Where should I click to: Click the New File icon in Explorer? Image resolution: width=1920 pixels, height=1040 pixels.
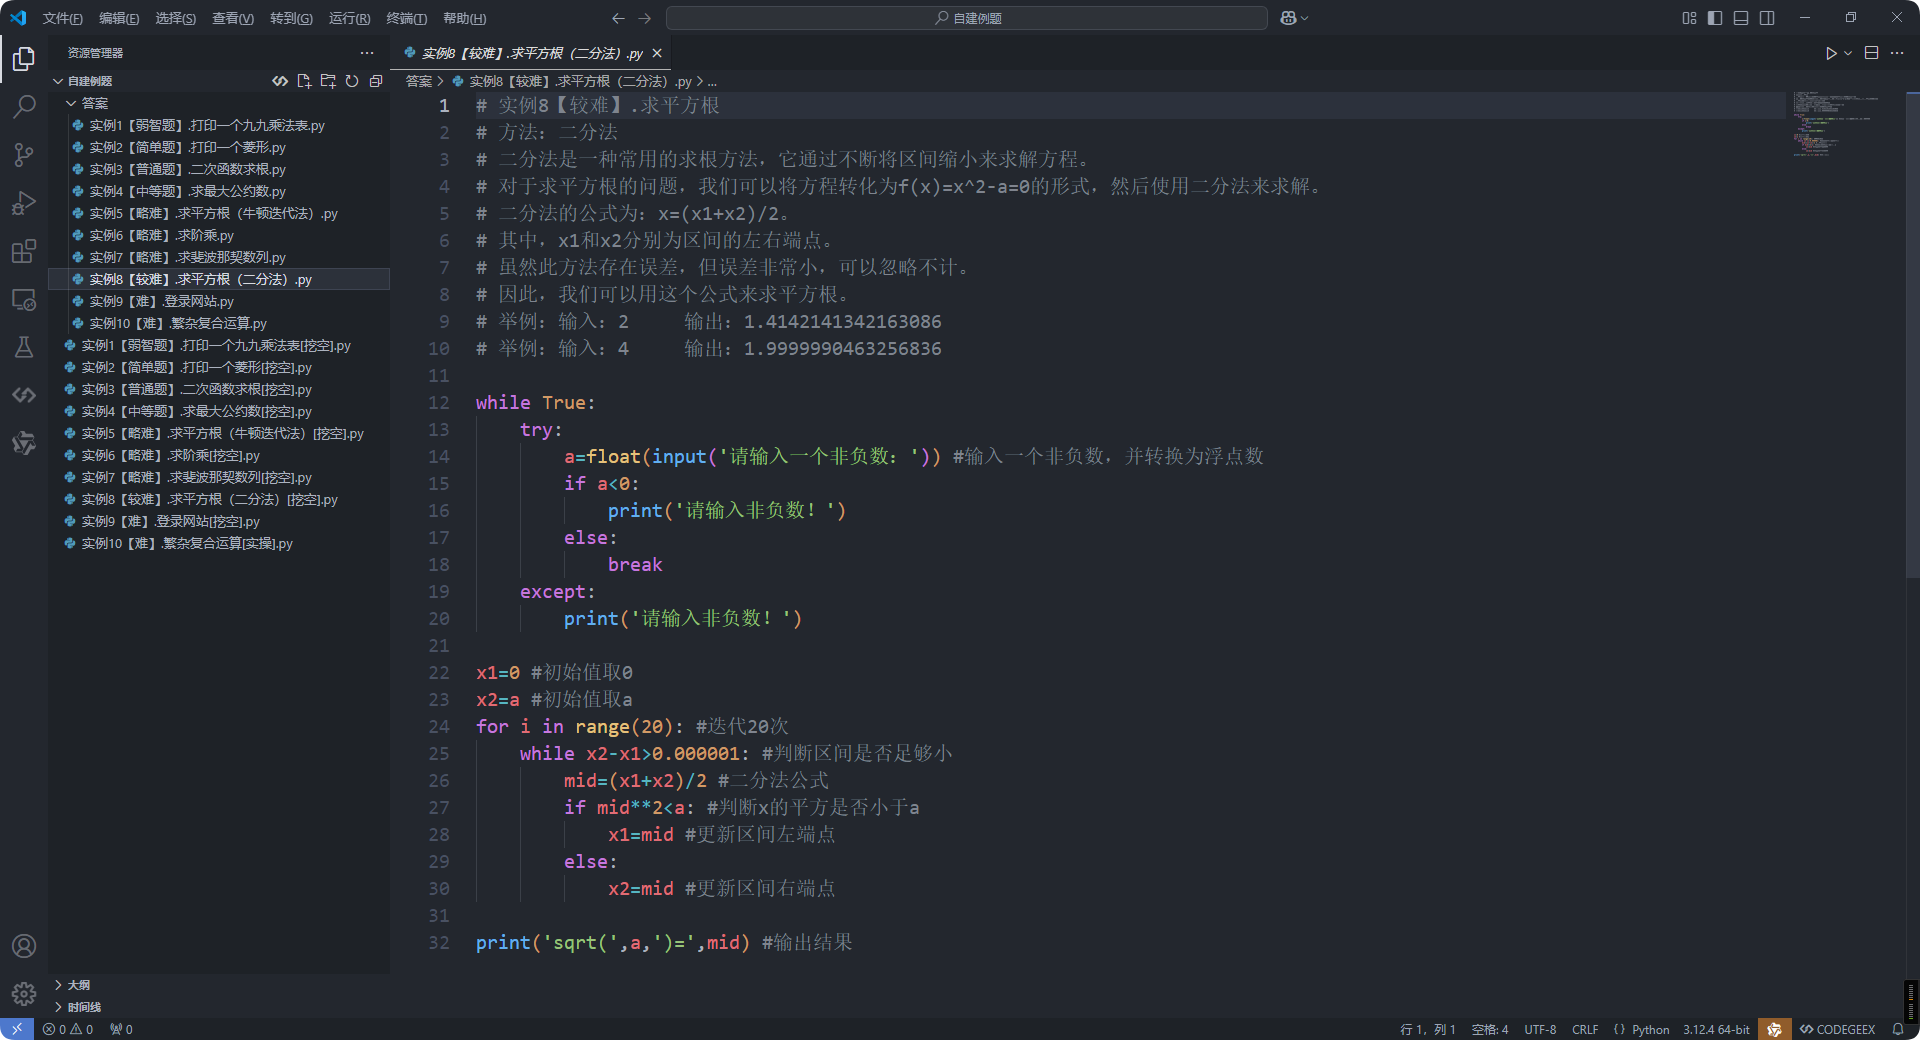tap(304, 81)
